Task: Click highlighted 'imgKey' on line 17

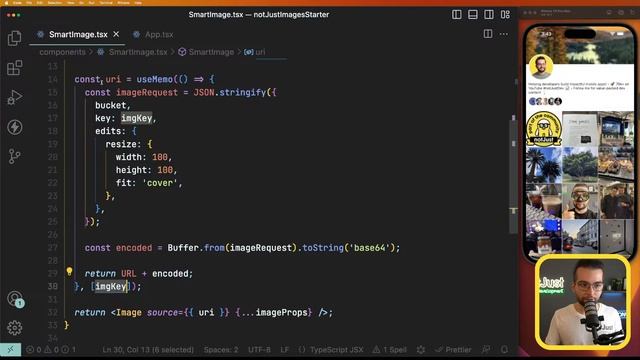Action: click(x=136, y=118)
